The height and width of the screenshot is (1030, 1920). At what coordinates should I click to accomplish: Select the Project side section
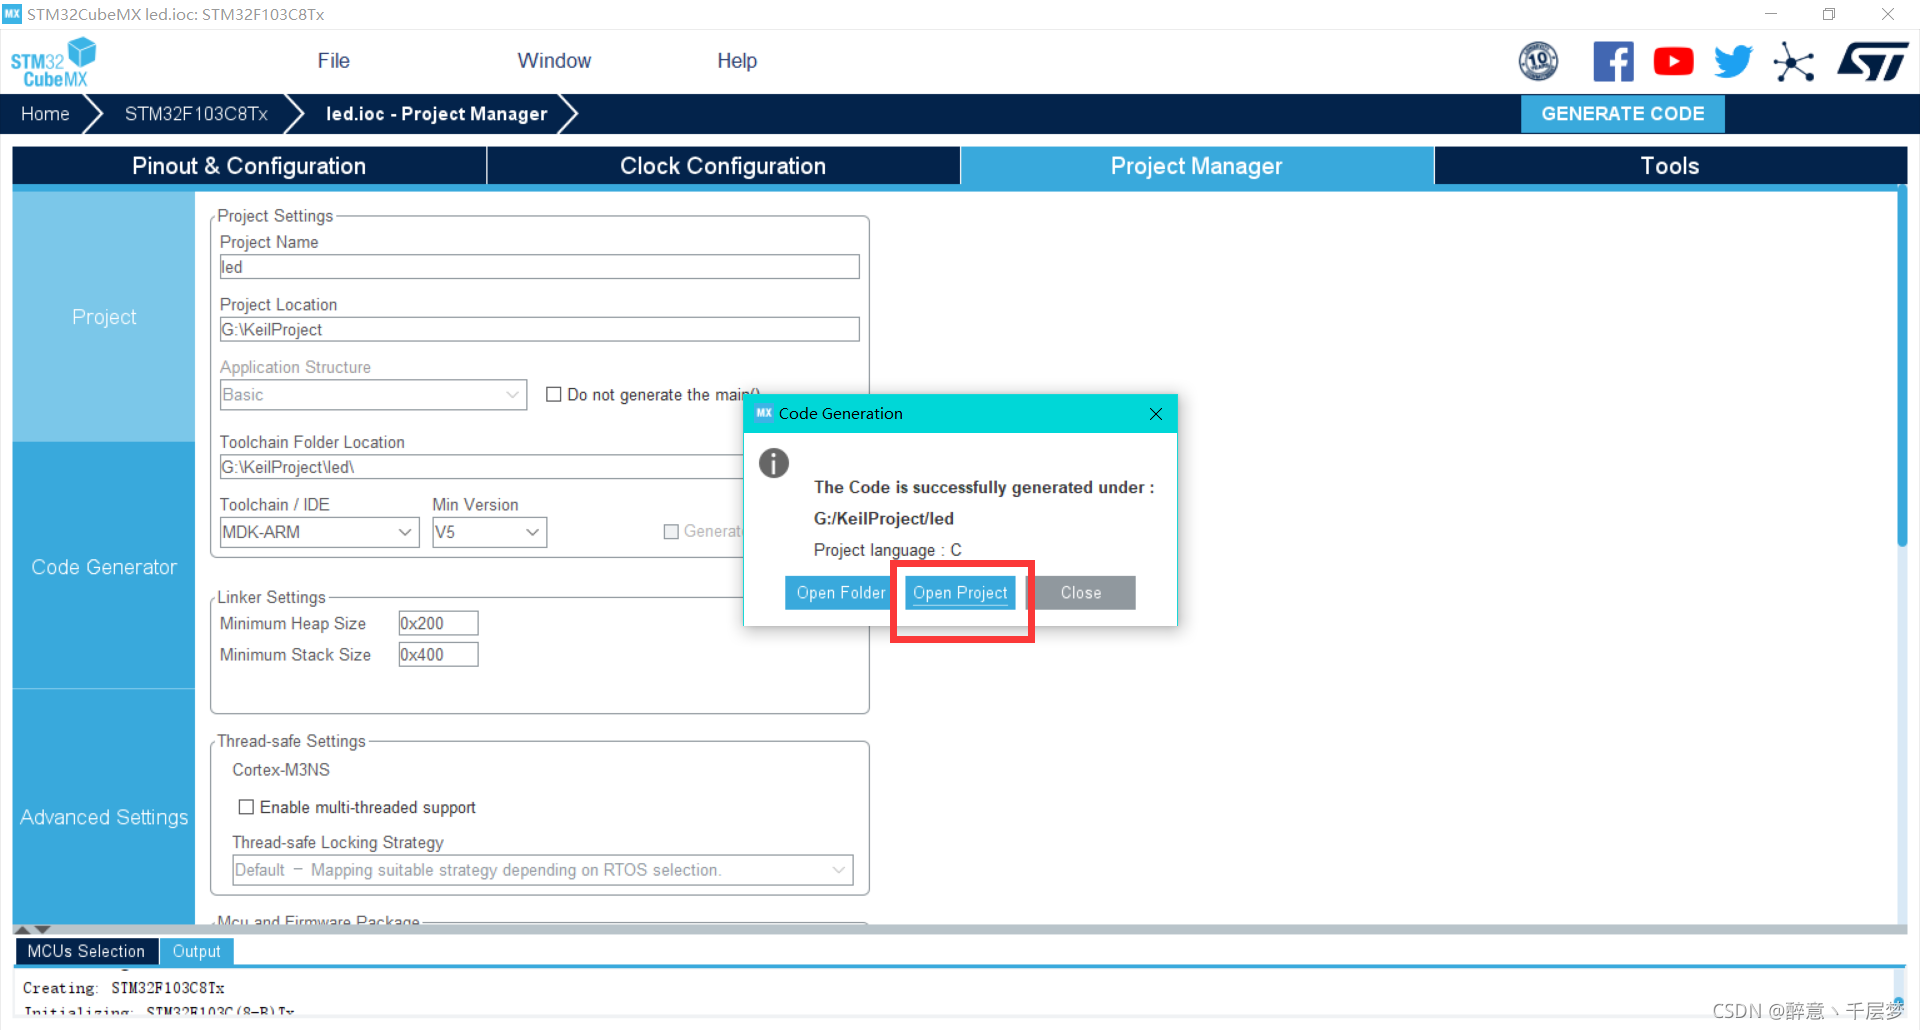click(x=104, y=317)
